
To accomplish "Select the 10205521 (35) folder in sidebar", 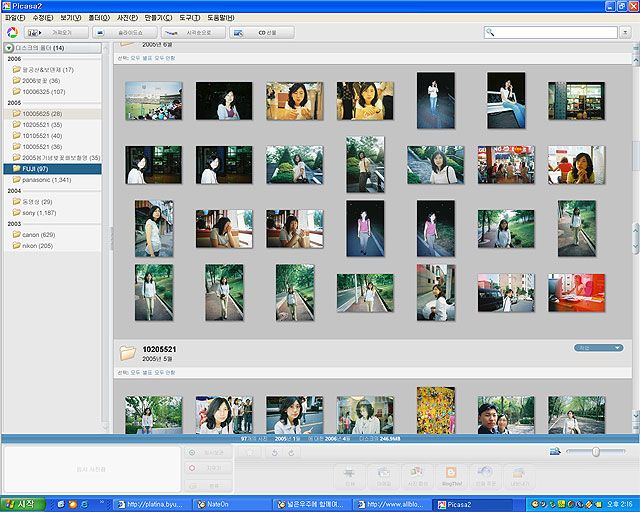I will (52, 125).
